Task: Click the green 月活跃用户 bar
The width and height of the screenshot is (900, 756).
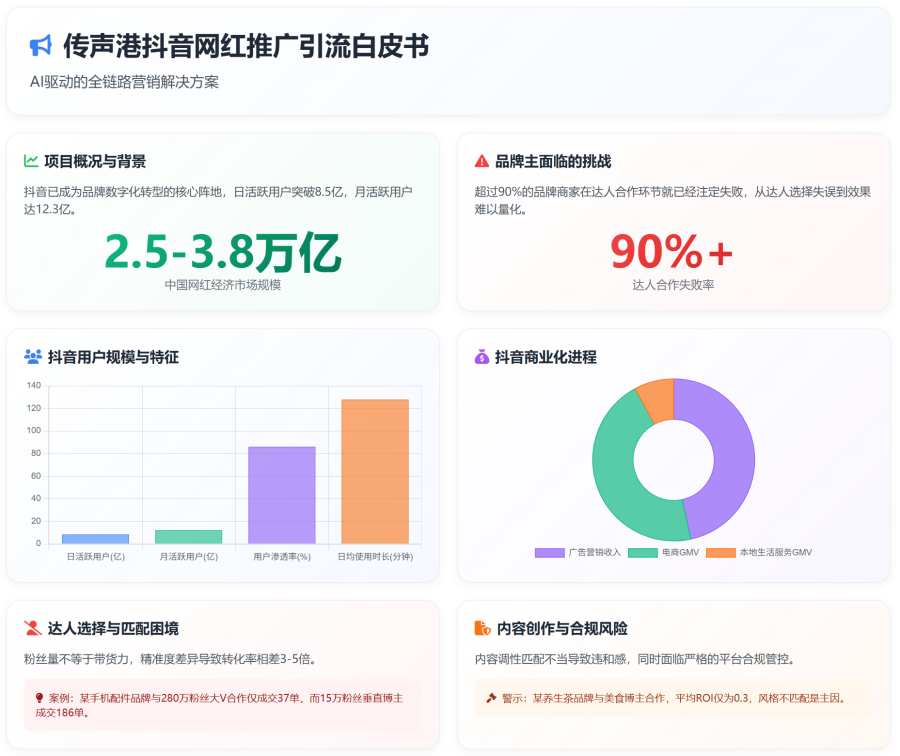Action: click(188, 537)
